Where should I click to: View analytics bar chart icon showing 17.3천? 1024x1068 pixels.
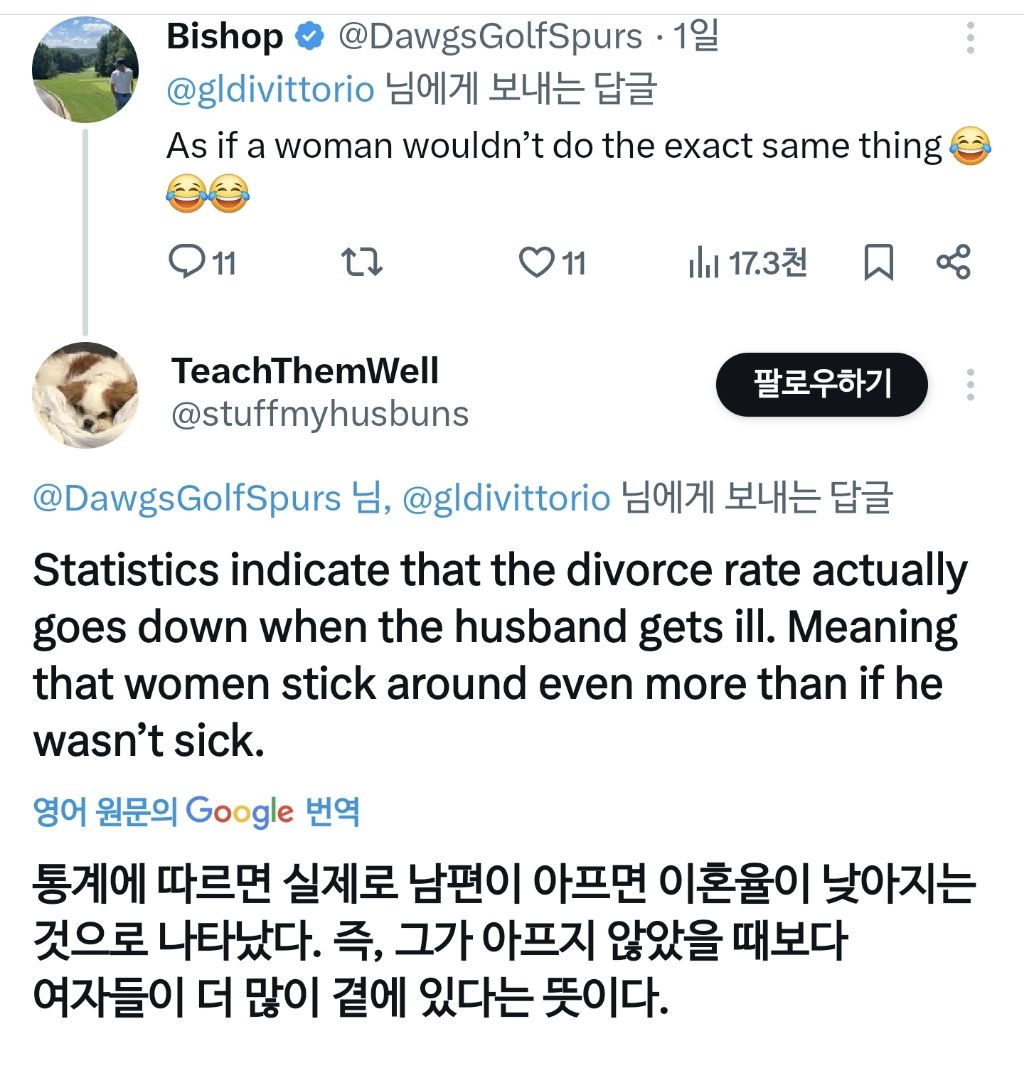click(x=705, y=263)
